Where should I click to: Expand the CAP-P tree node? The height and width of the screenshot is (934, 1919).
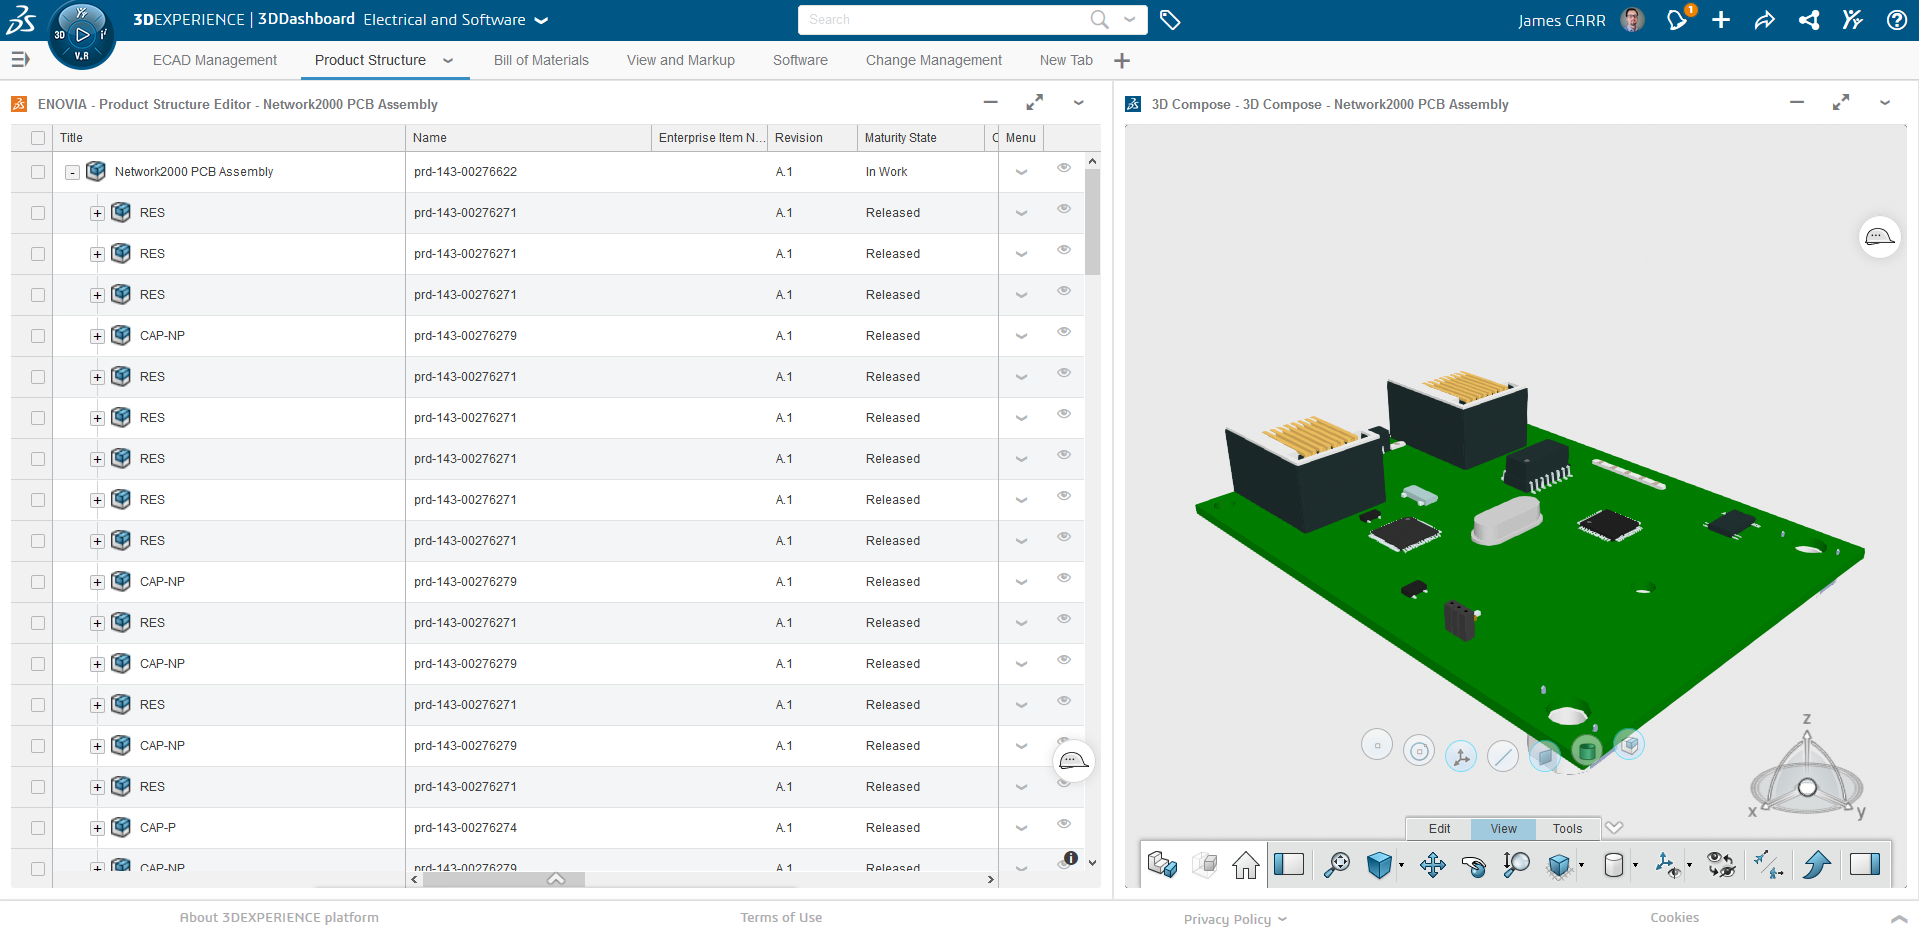click(x=97, y=828)
